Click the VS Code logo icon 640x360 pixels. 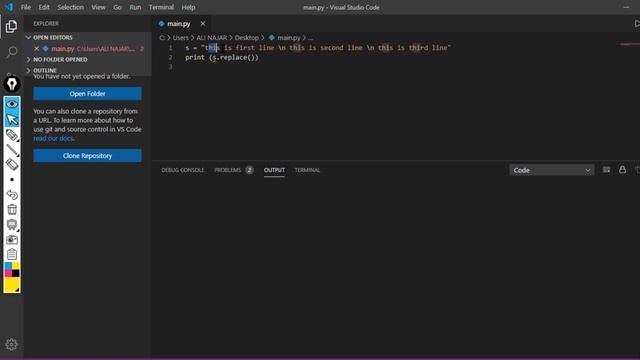coord(9,7)
